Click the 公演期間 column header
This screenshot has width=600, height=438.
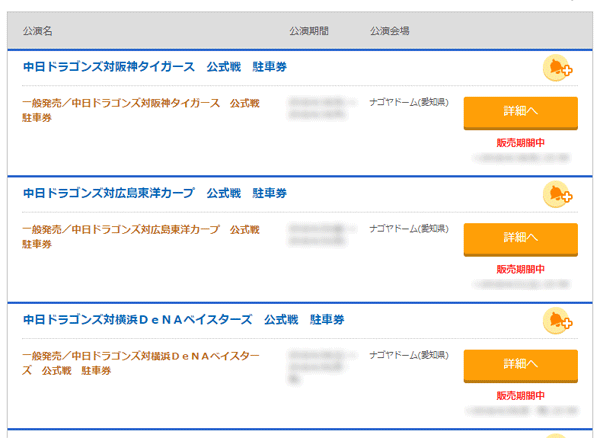309,31
